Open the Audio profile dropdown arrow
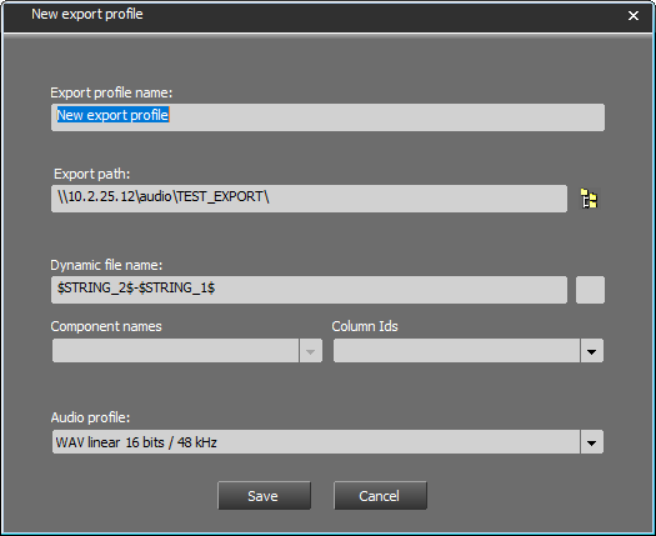656x536 pixels. 592,442
